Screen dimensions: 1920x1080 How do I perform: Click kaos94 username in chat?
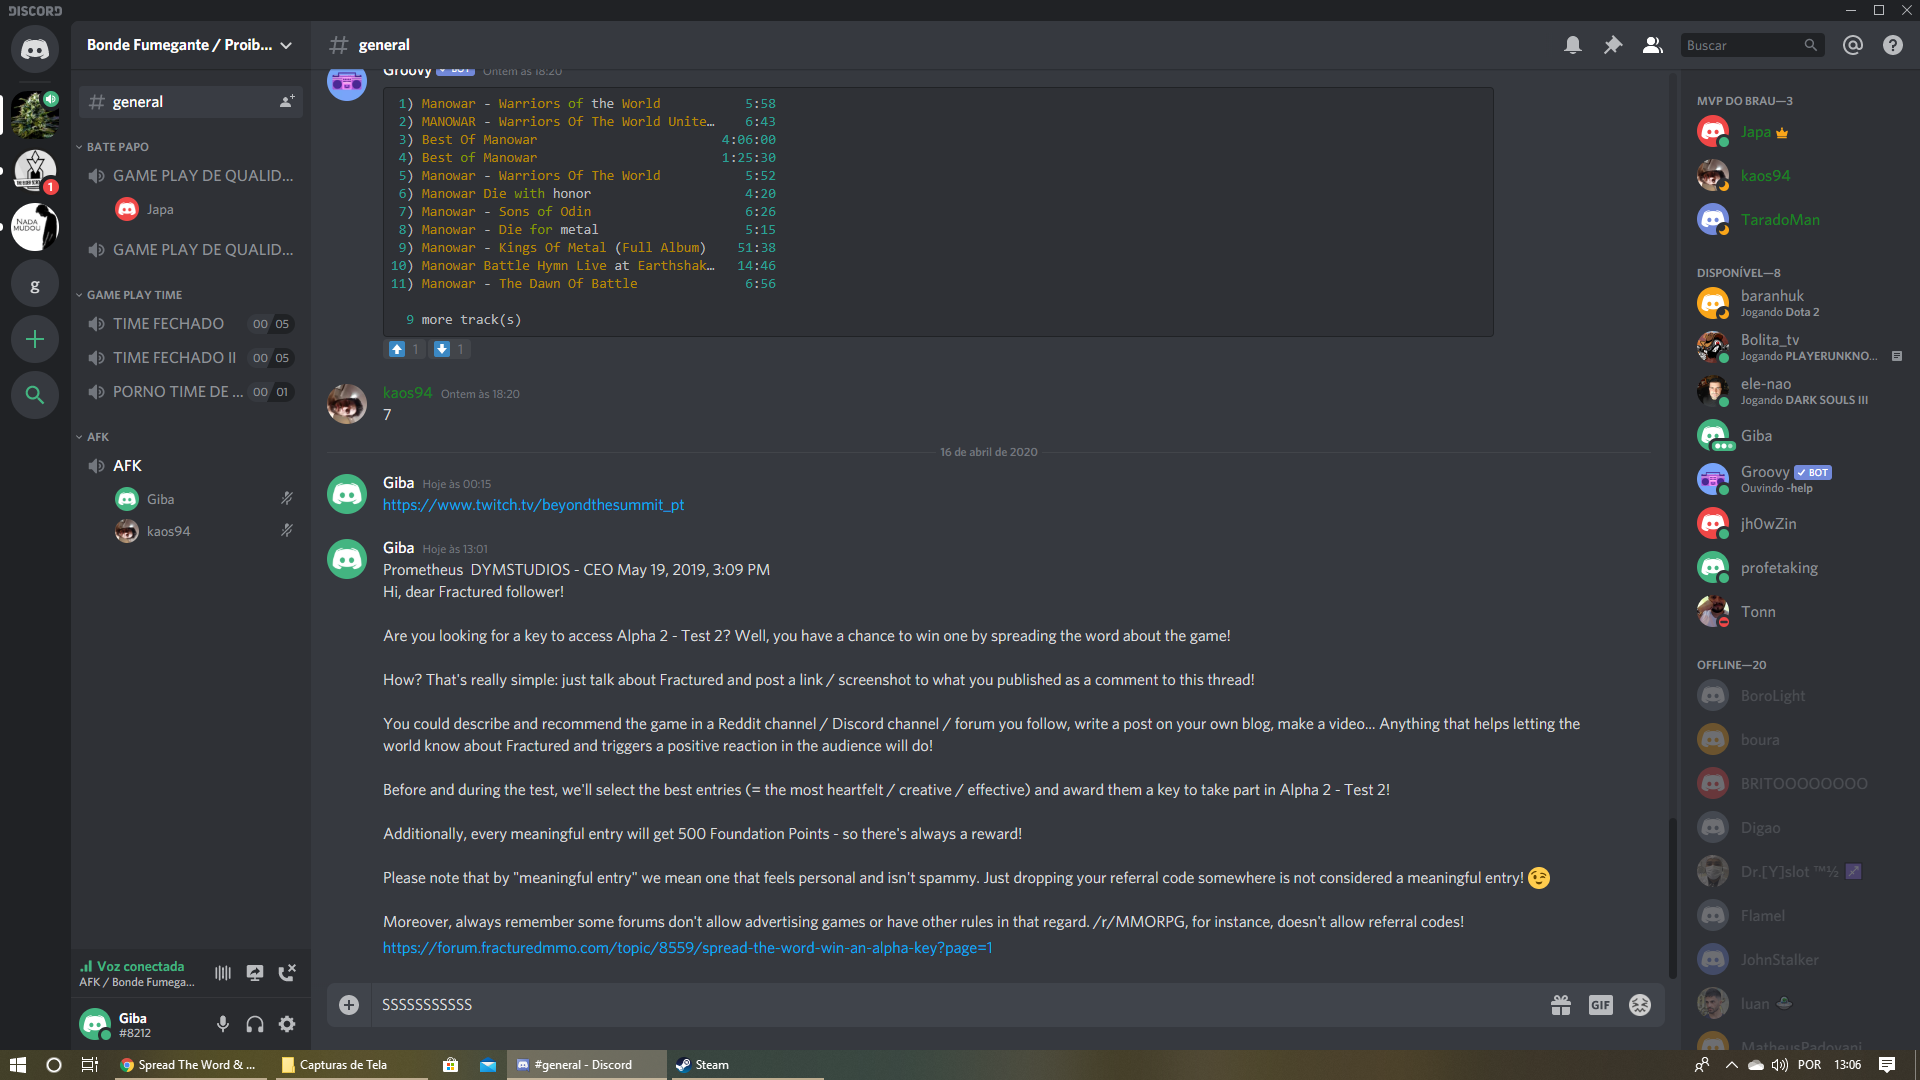click(x=407, y=393)
